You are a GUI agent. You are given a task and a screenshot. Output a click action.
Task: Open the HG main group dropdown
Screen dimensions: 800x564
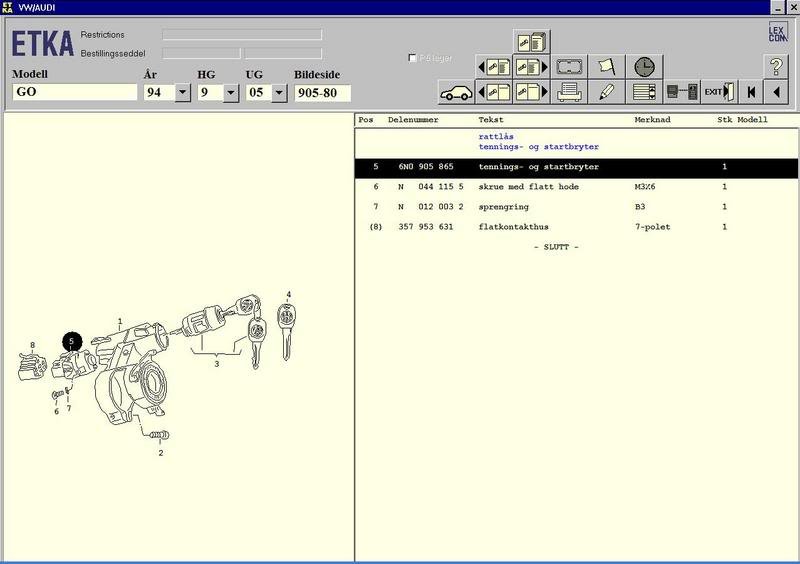pos(231,93)
